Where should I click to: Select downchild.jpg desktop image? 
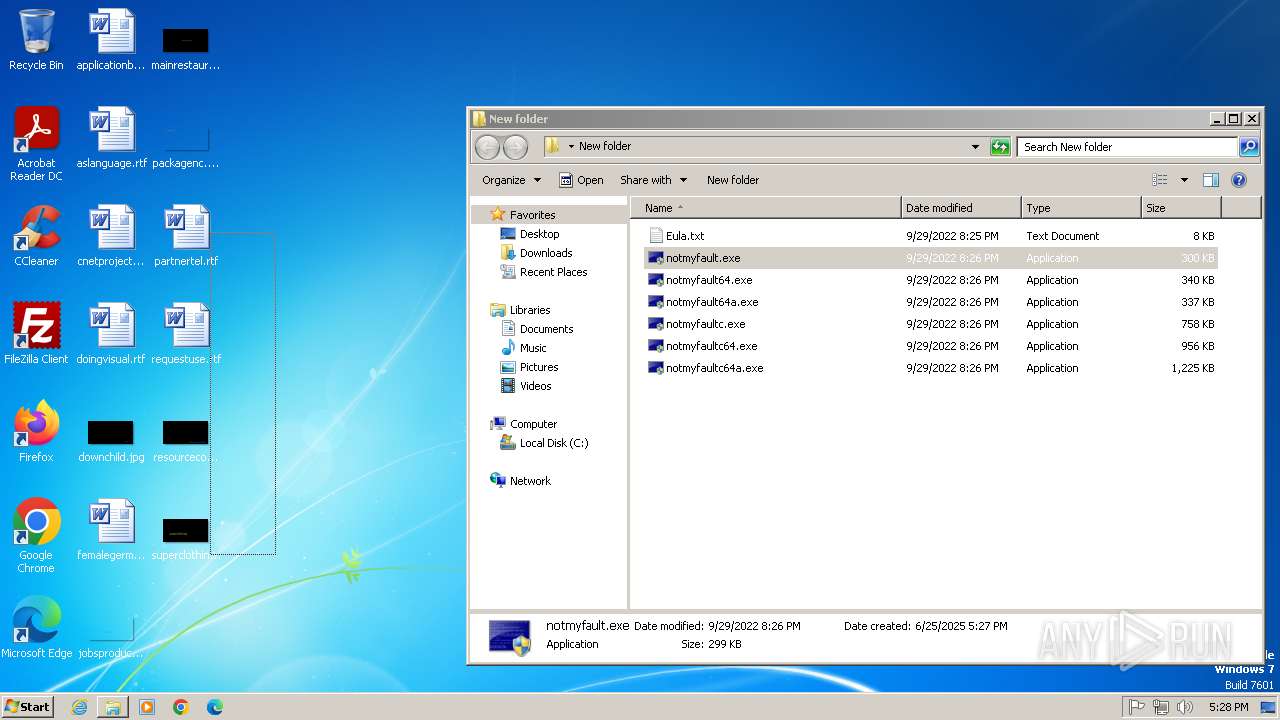coord(111,441)
